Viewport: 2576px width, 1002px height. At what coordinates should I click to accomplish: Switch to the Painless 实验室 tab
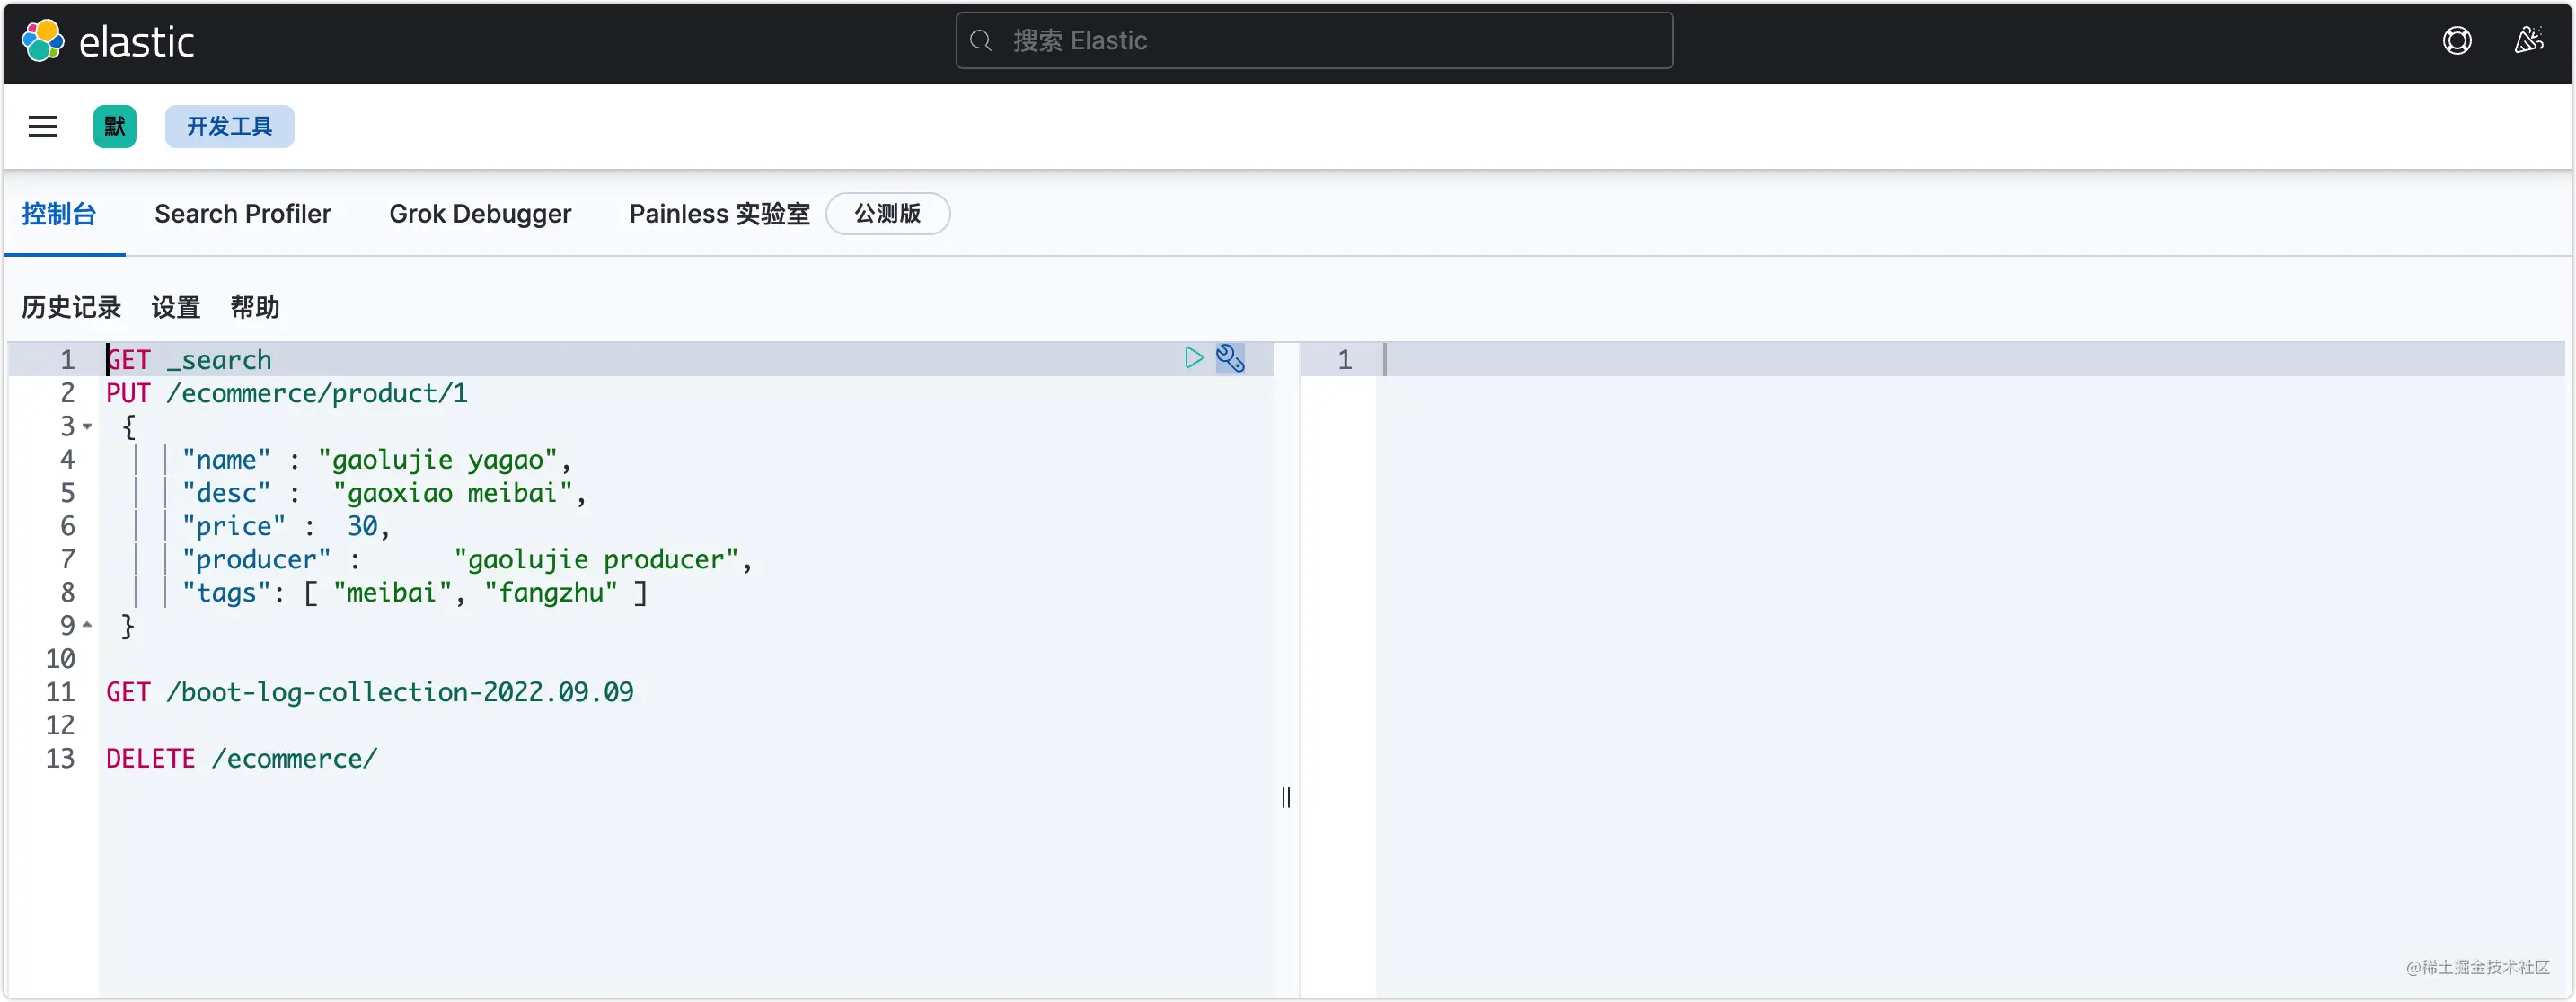point(717,213)
